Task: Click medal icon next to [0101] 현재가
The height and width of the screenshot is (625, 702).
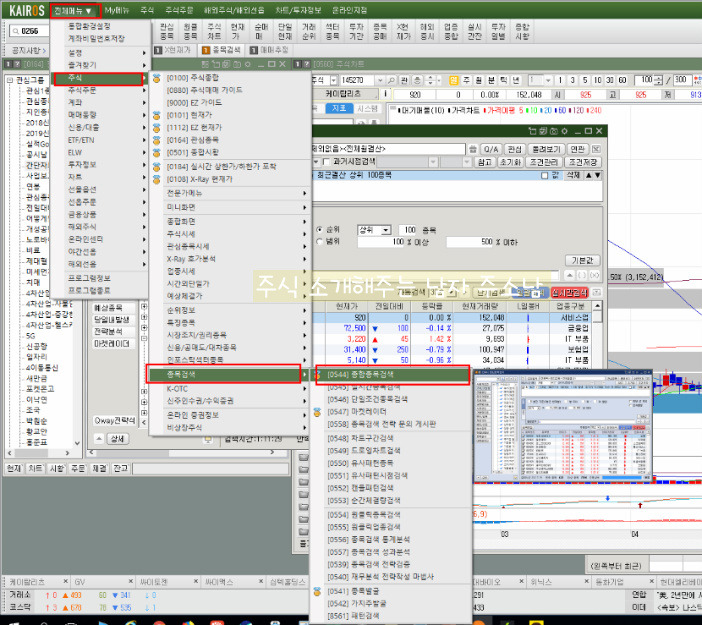Action: (x=156, y=116)
